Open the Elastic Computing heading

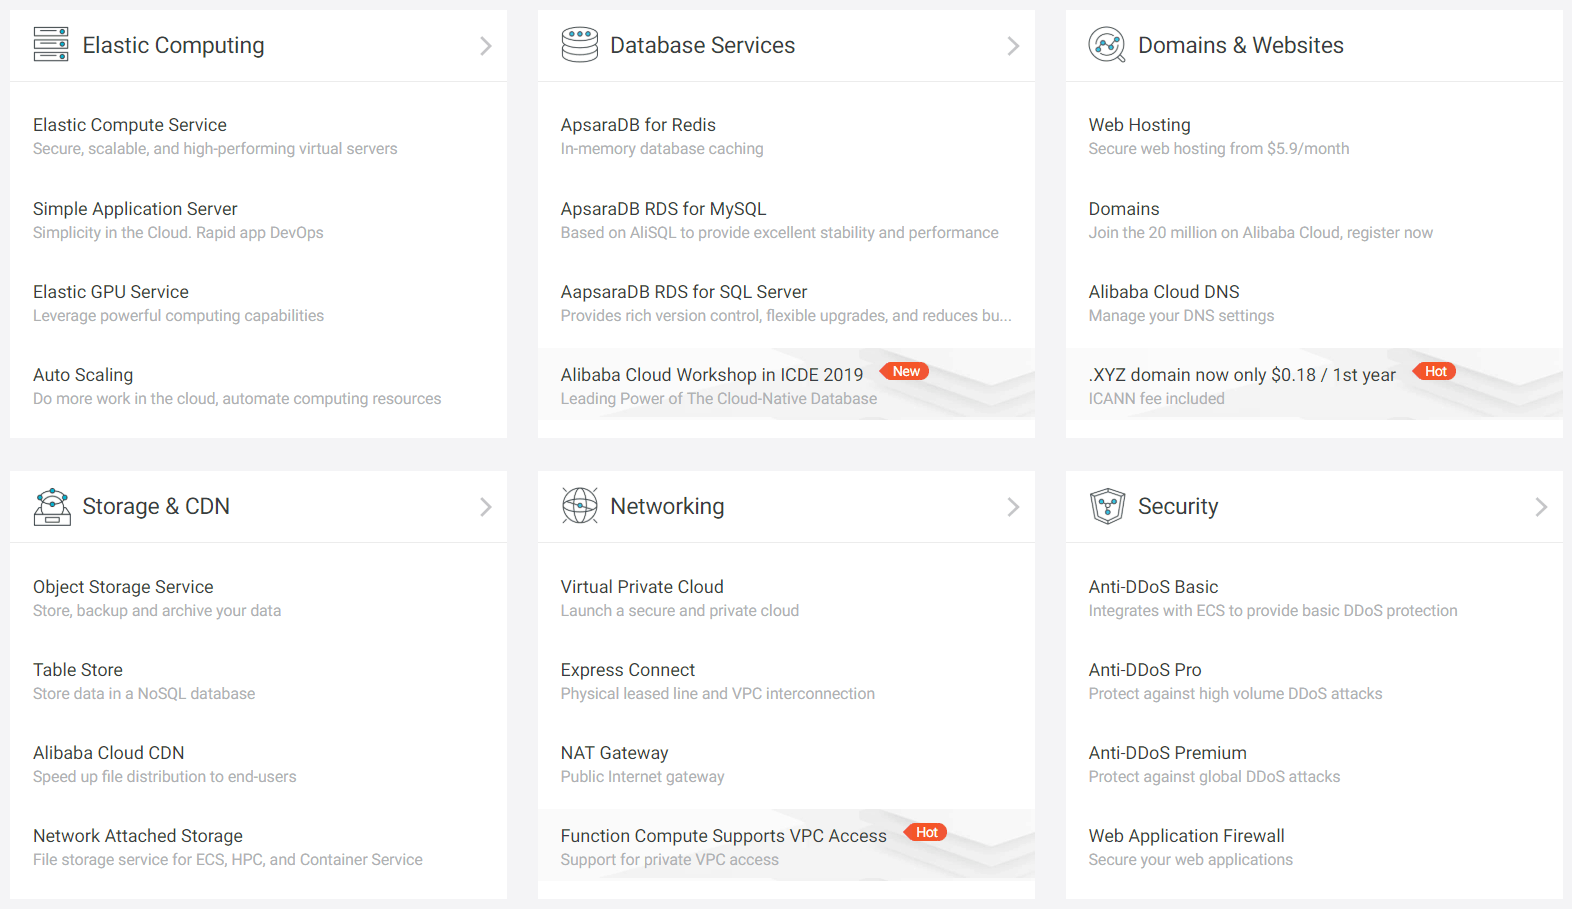click(173, 45)
